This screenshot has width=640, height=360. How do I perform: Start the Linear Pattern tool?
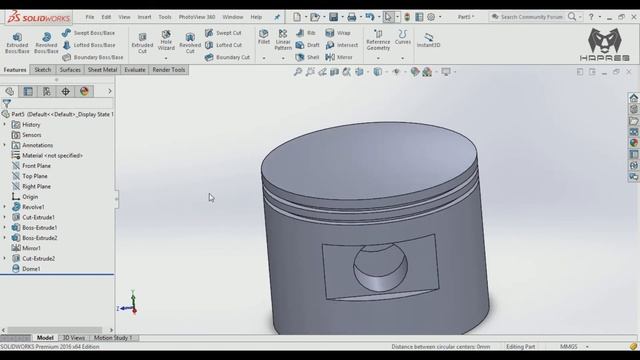coord(283,39)
